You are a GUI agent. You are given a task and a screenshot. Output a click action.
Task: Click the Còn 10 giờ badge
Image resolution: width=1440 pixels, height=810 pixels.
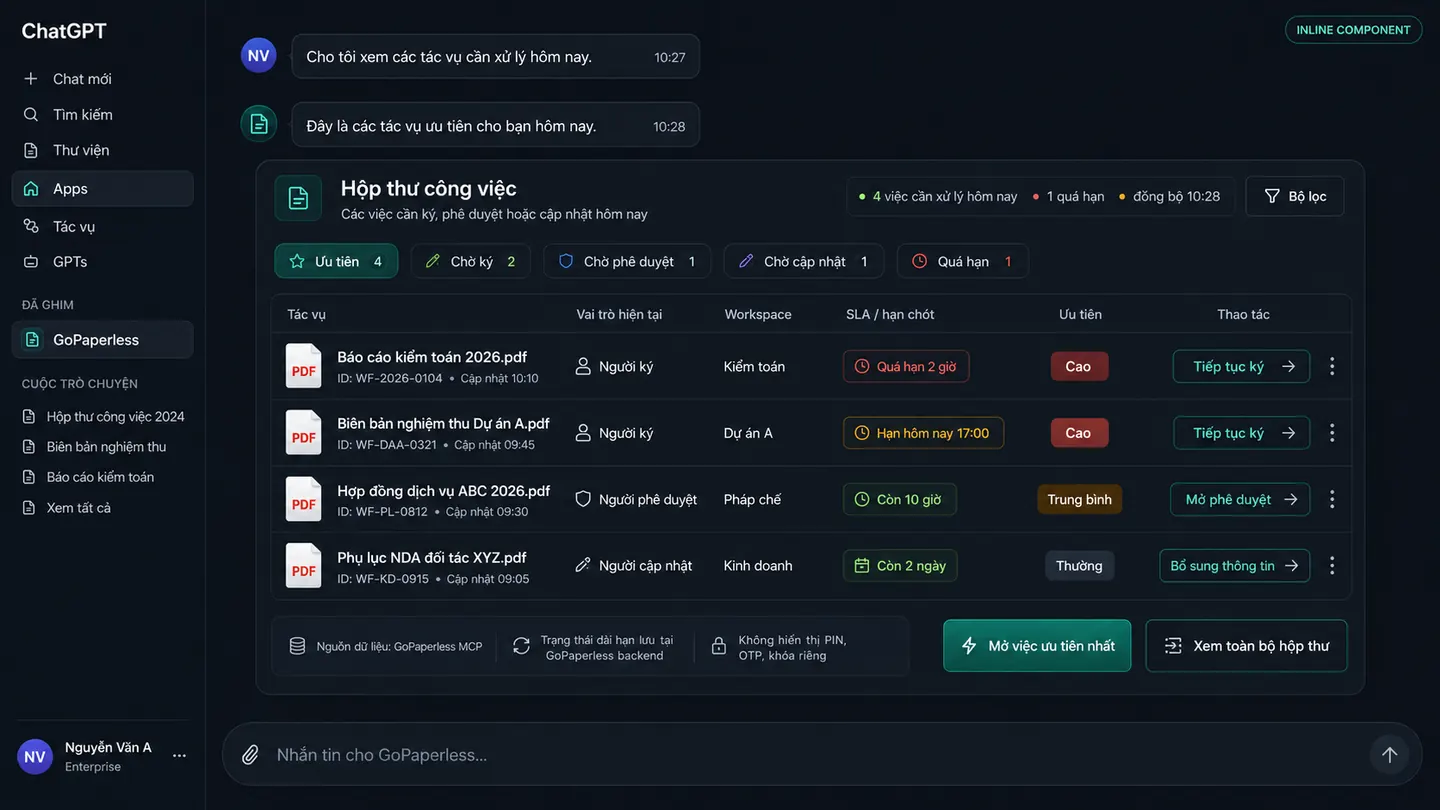point(899,499)
